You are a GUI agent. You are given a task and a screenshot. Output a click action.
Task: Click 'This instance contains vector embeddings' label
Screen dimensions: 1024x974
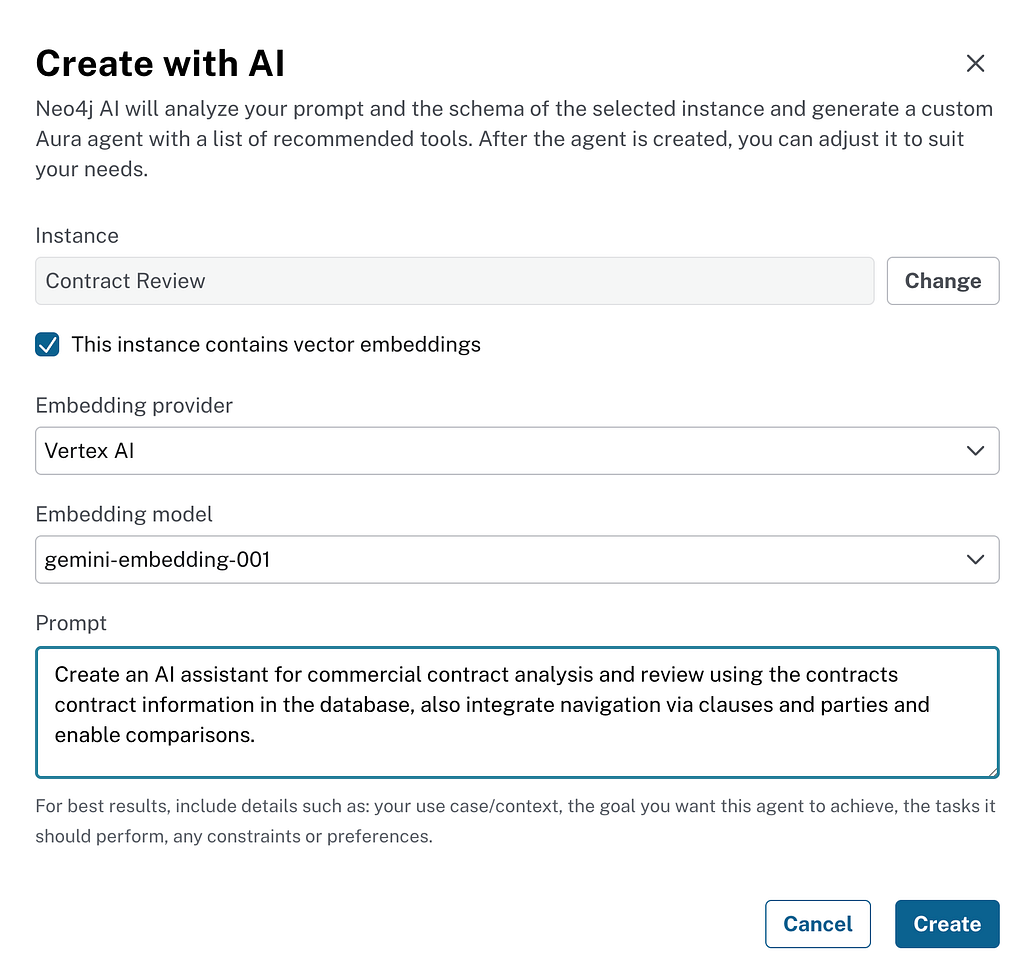(x=276, y=344)
